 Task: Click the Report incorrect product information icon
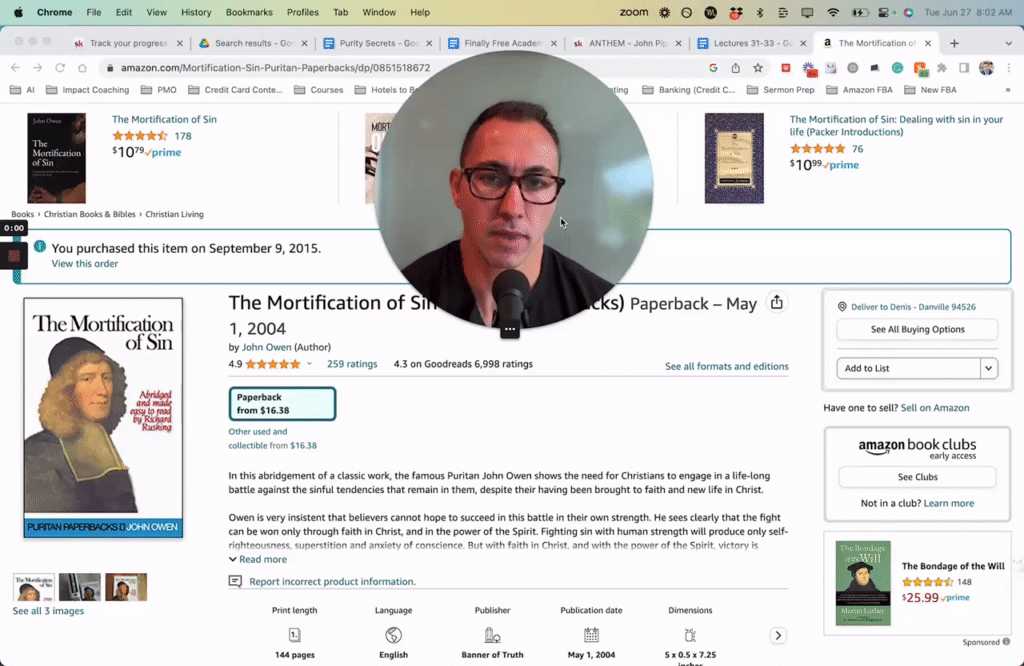coord(235,581)
